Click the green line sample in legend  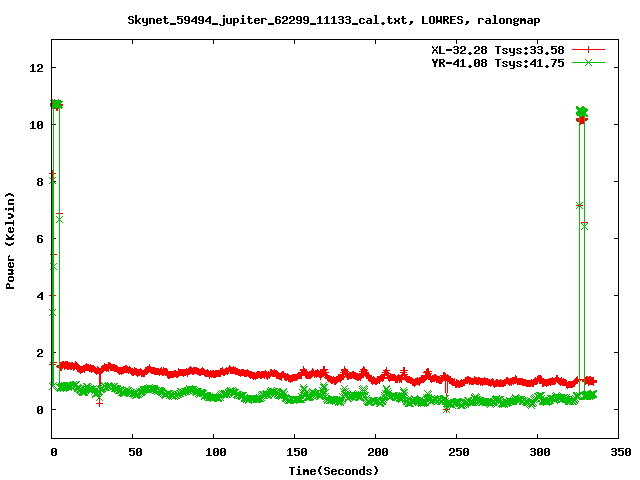[x=588, y=62]
